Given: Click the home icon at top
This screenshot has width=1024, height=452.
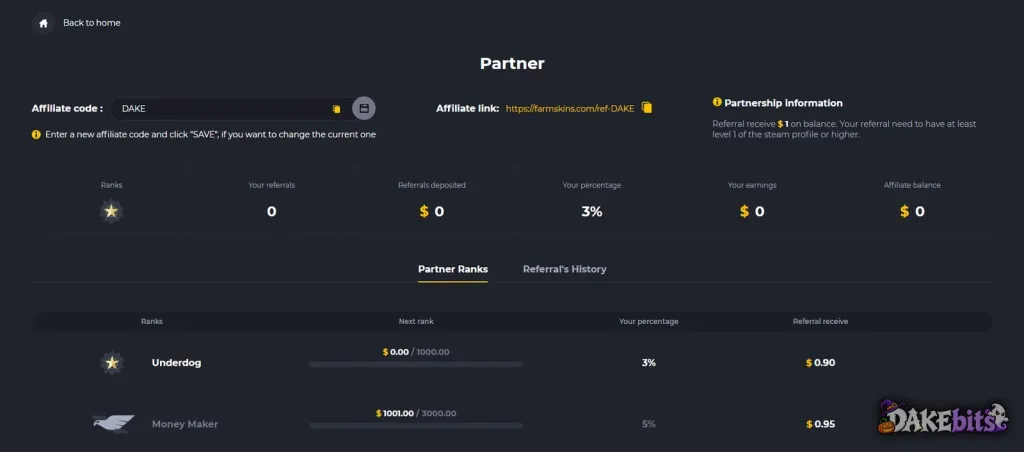Looking at the screenshot, I should click(x=43, y=23).
